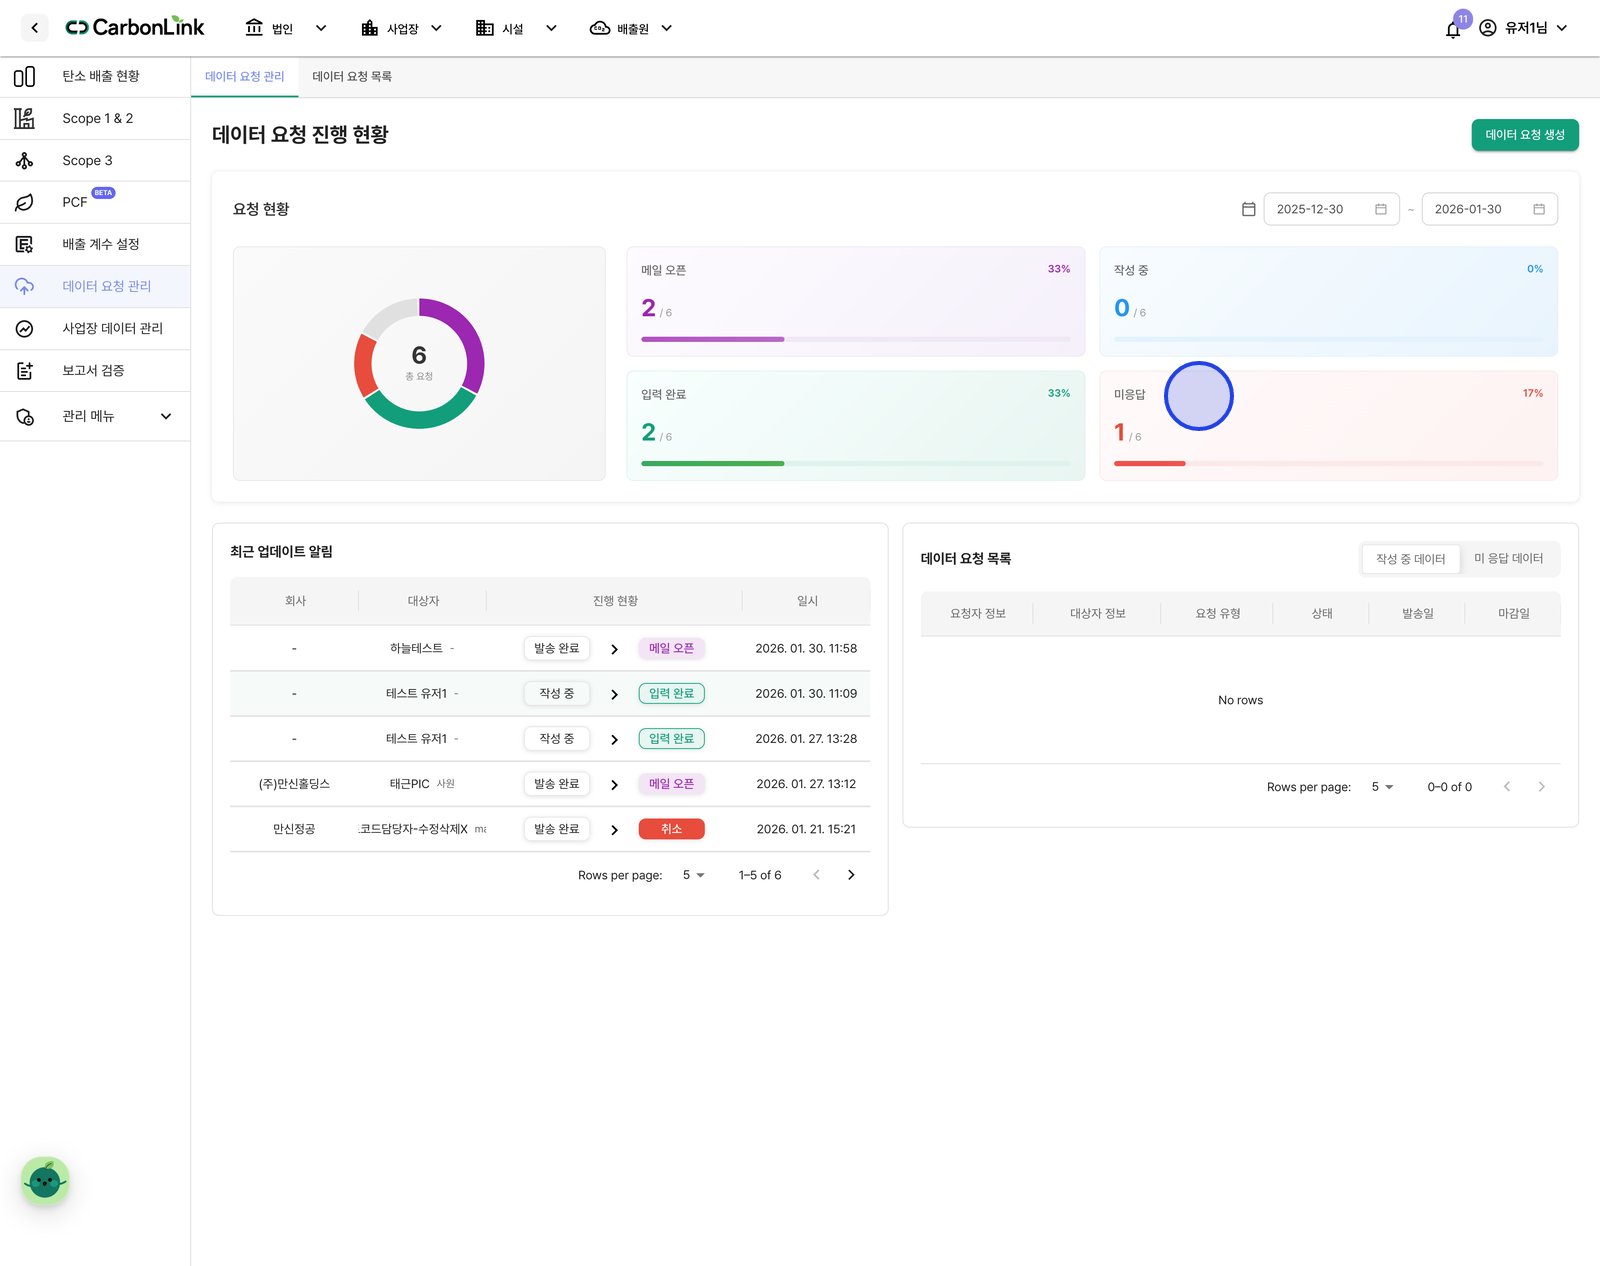Open rows per page dropdown in 데이터 요청 목록
This screenshot has height=1266, width=1600.
1382,787
